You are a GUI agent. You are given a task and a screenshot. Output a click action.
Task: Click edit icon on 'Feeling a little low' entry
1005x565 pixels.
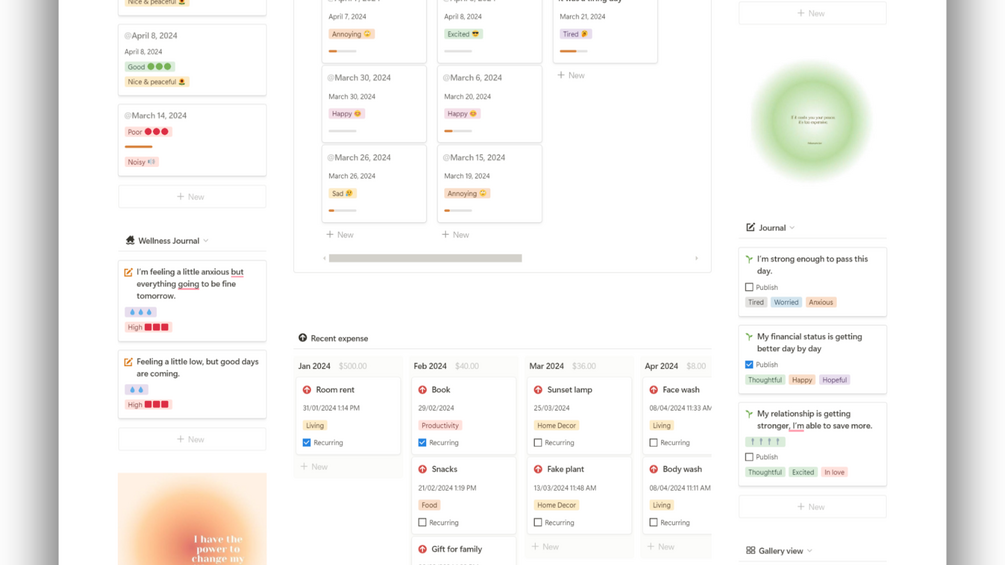click(128, 362)
